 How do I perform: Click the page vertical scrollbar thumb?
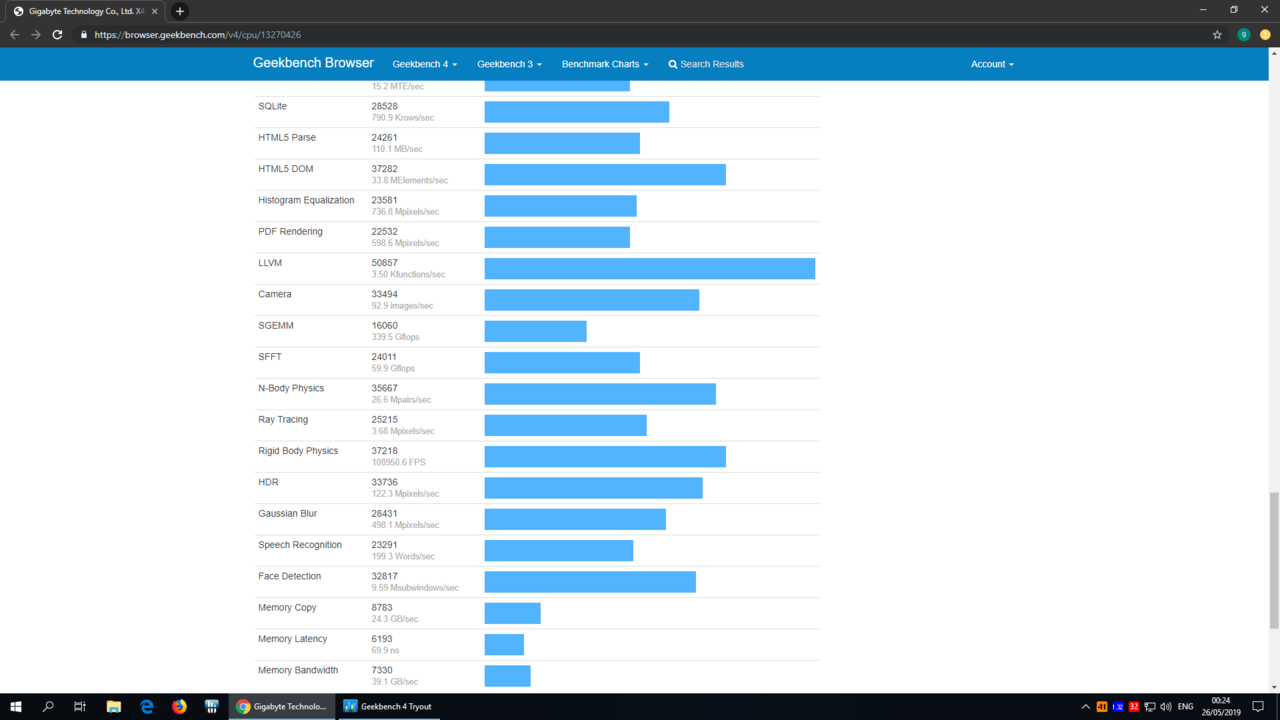click(1274, 560)
